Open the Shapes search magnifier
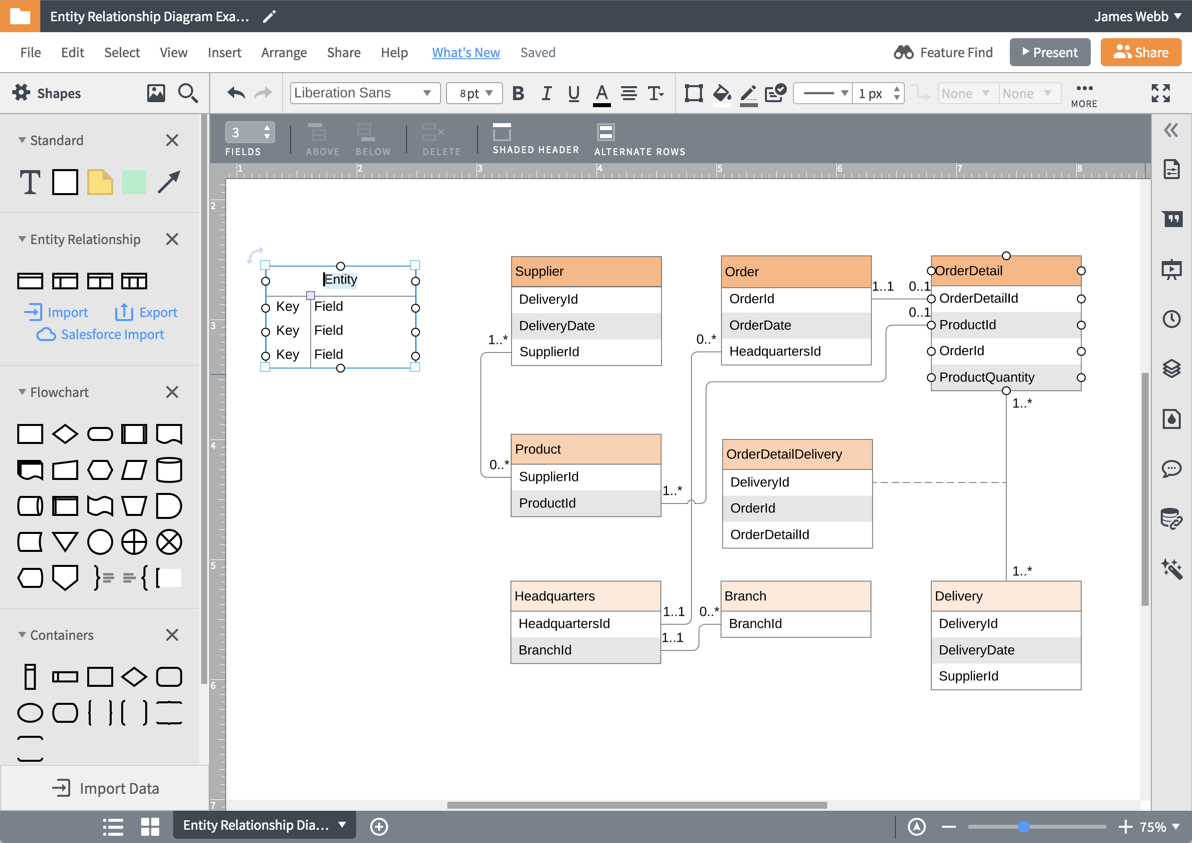 pyautogui.click(x=187, y=93)
